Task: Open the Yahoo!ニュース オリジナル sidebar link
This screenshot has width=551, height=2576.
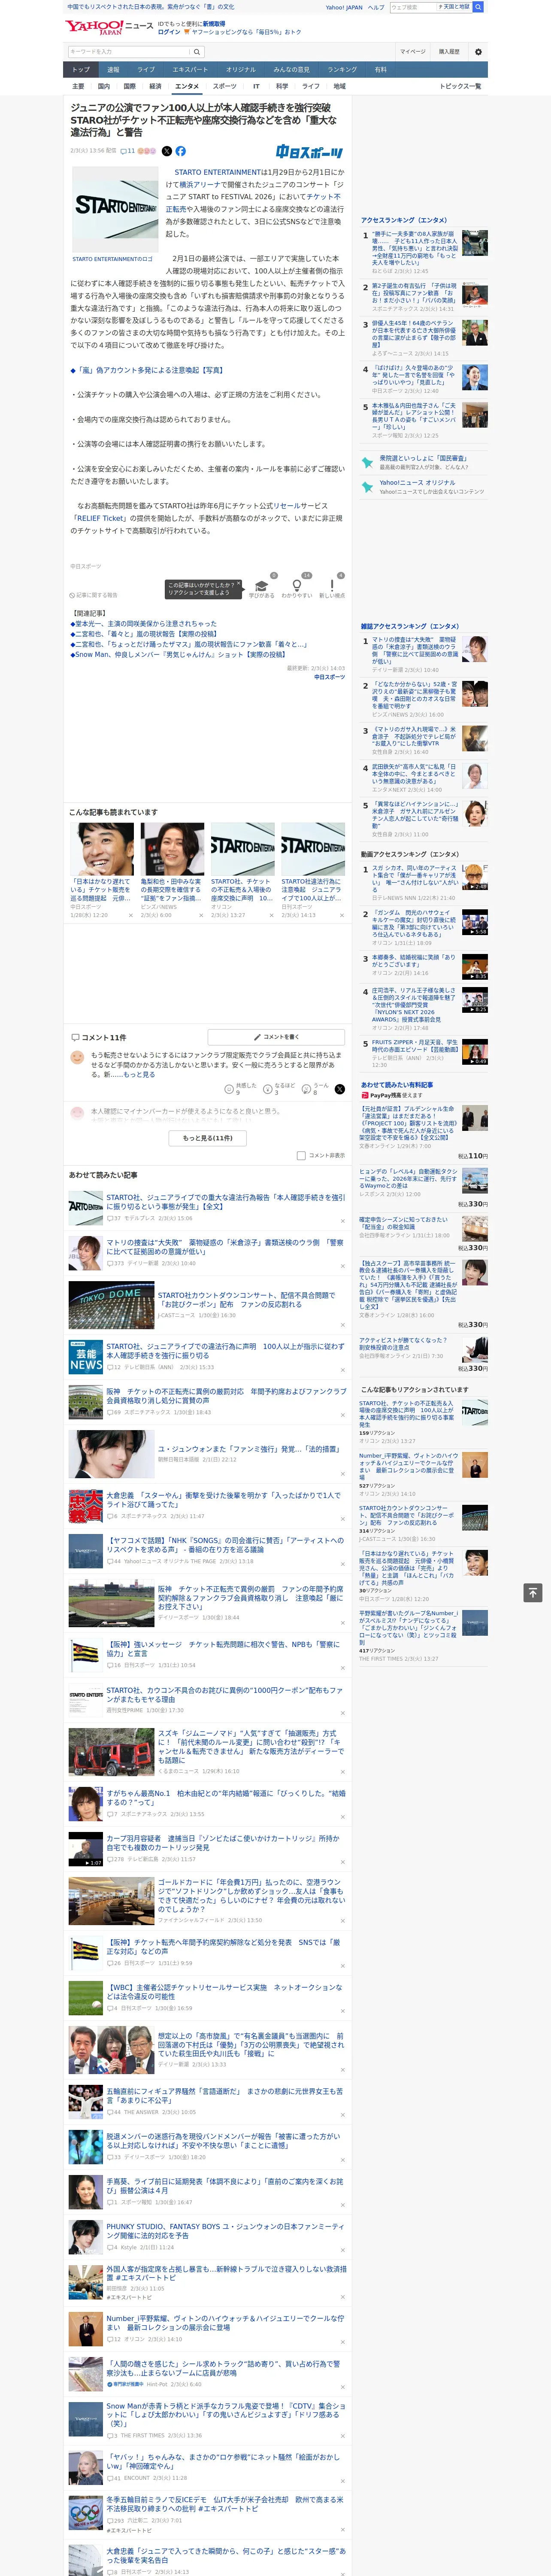Action: 417,483
